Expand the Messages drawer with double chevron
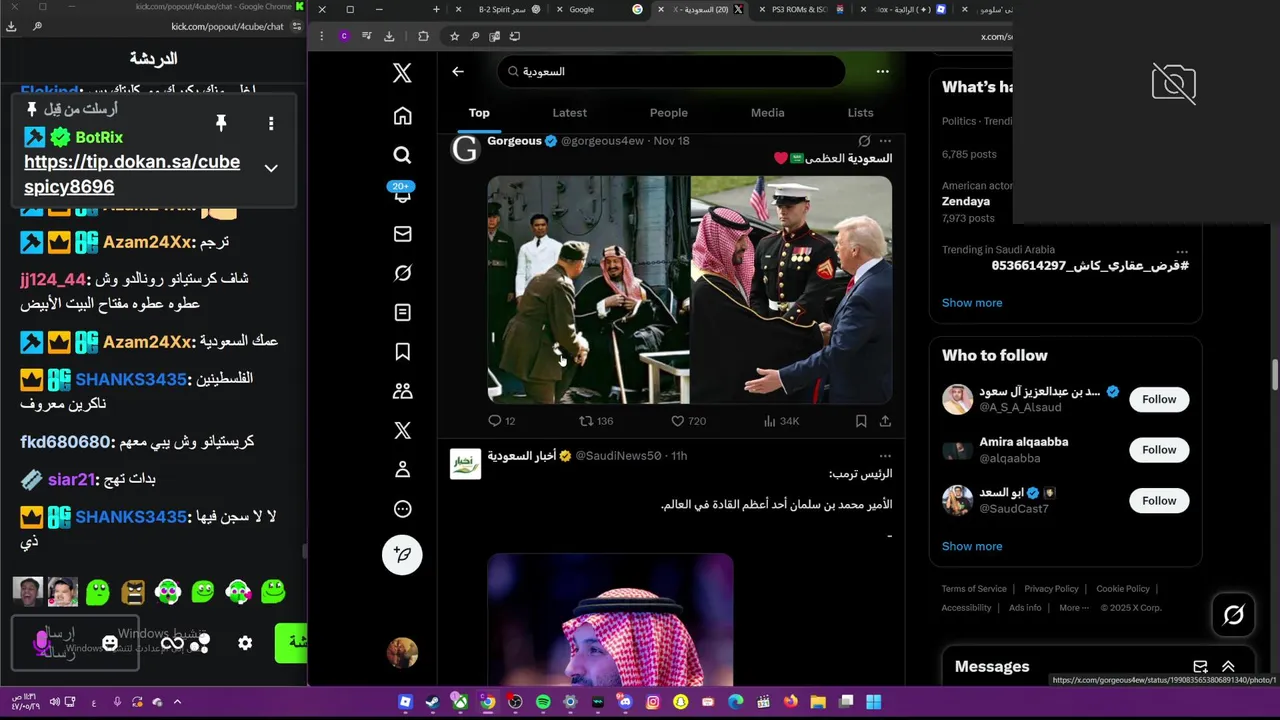Viewport: 1280px width, 720px height. point(1228,667)
